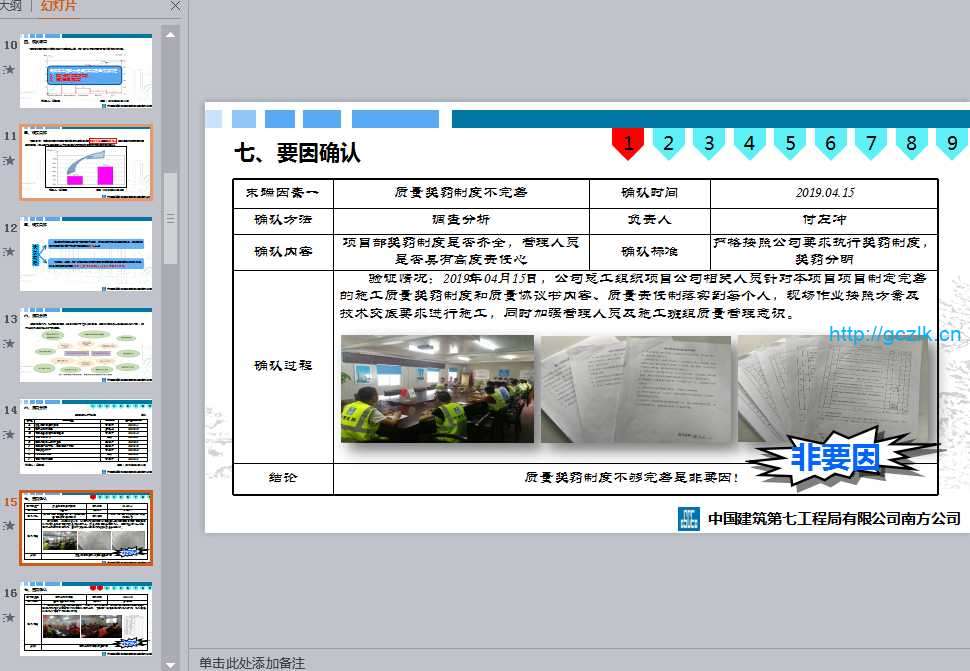This screenshot has height=671, width=970.
Task: Click the cyan number 9 marker
Action: [951, 144]
